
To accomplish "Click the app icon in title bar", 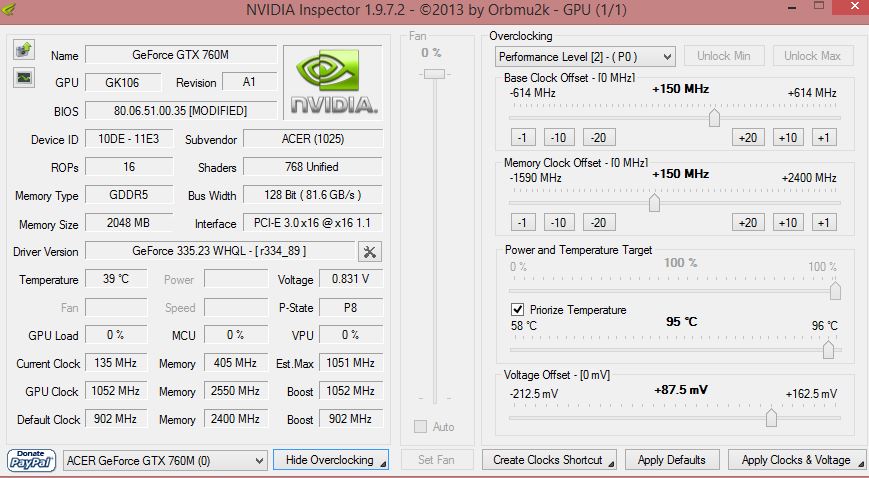I will coord(8,9).
